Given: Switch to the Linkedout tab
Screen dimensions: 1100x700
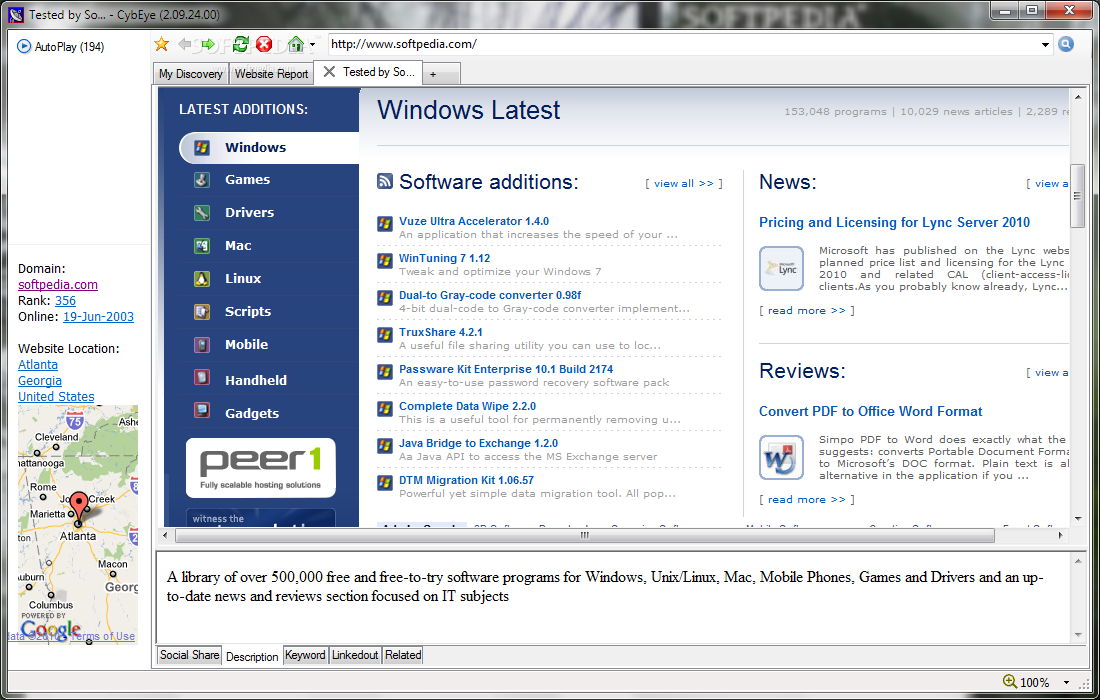Looking at the screenshot, I should click(x=355, y=655).
